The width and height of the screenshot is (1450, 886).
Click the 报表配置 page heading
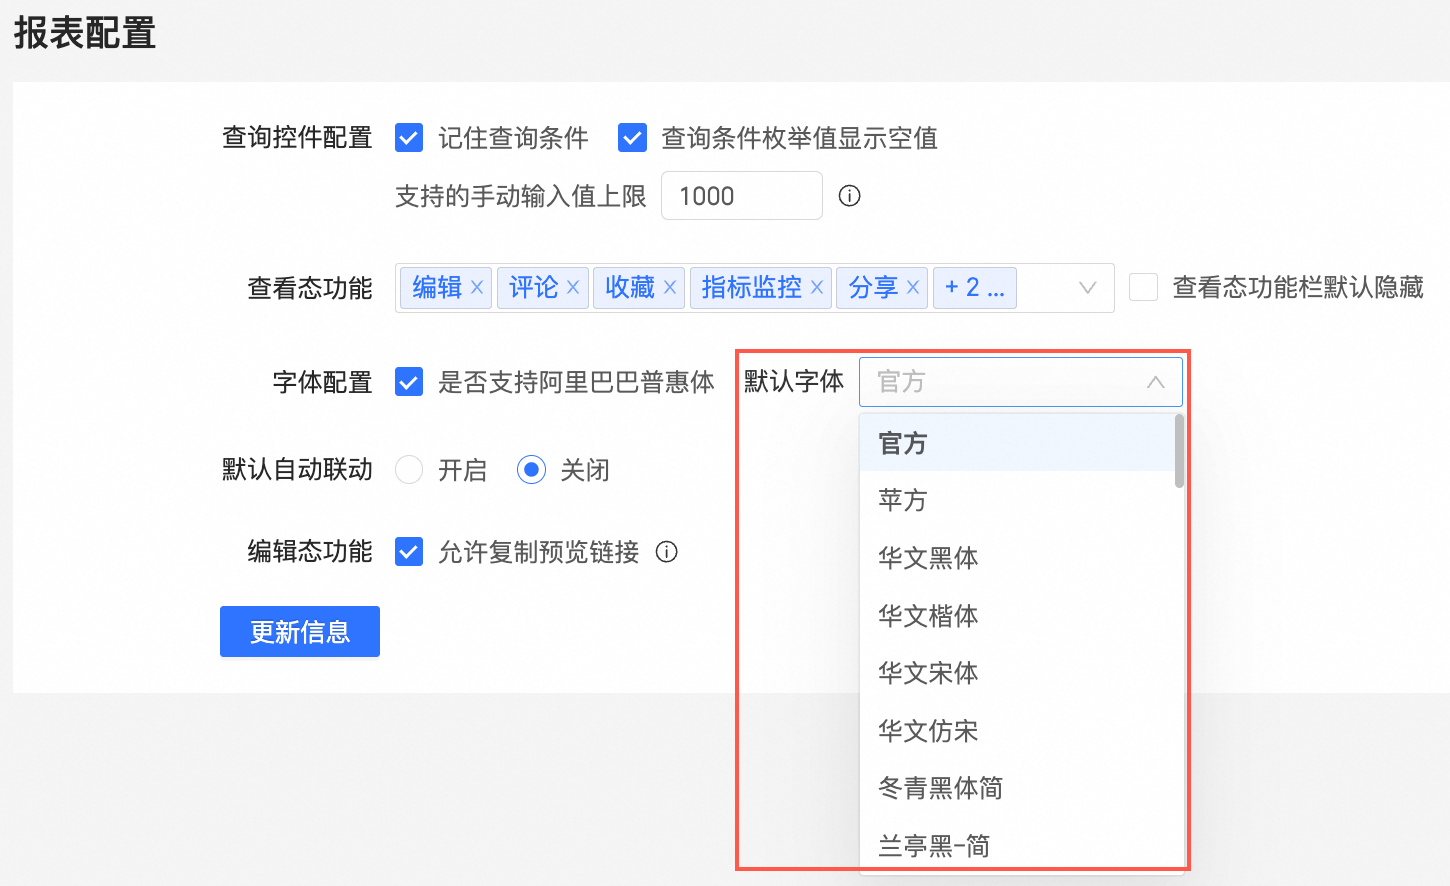click(x=85, y=33)
